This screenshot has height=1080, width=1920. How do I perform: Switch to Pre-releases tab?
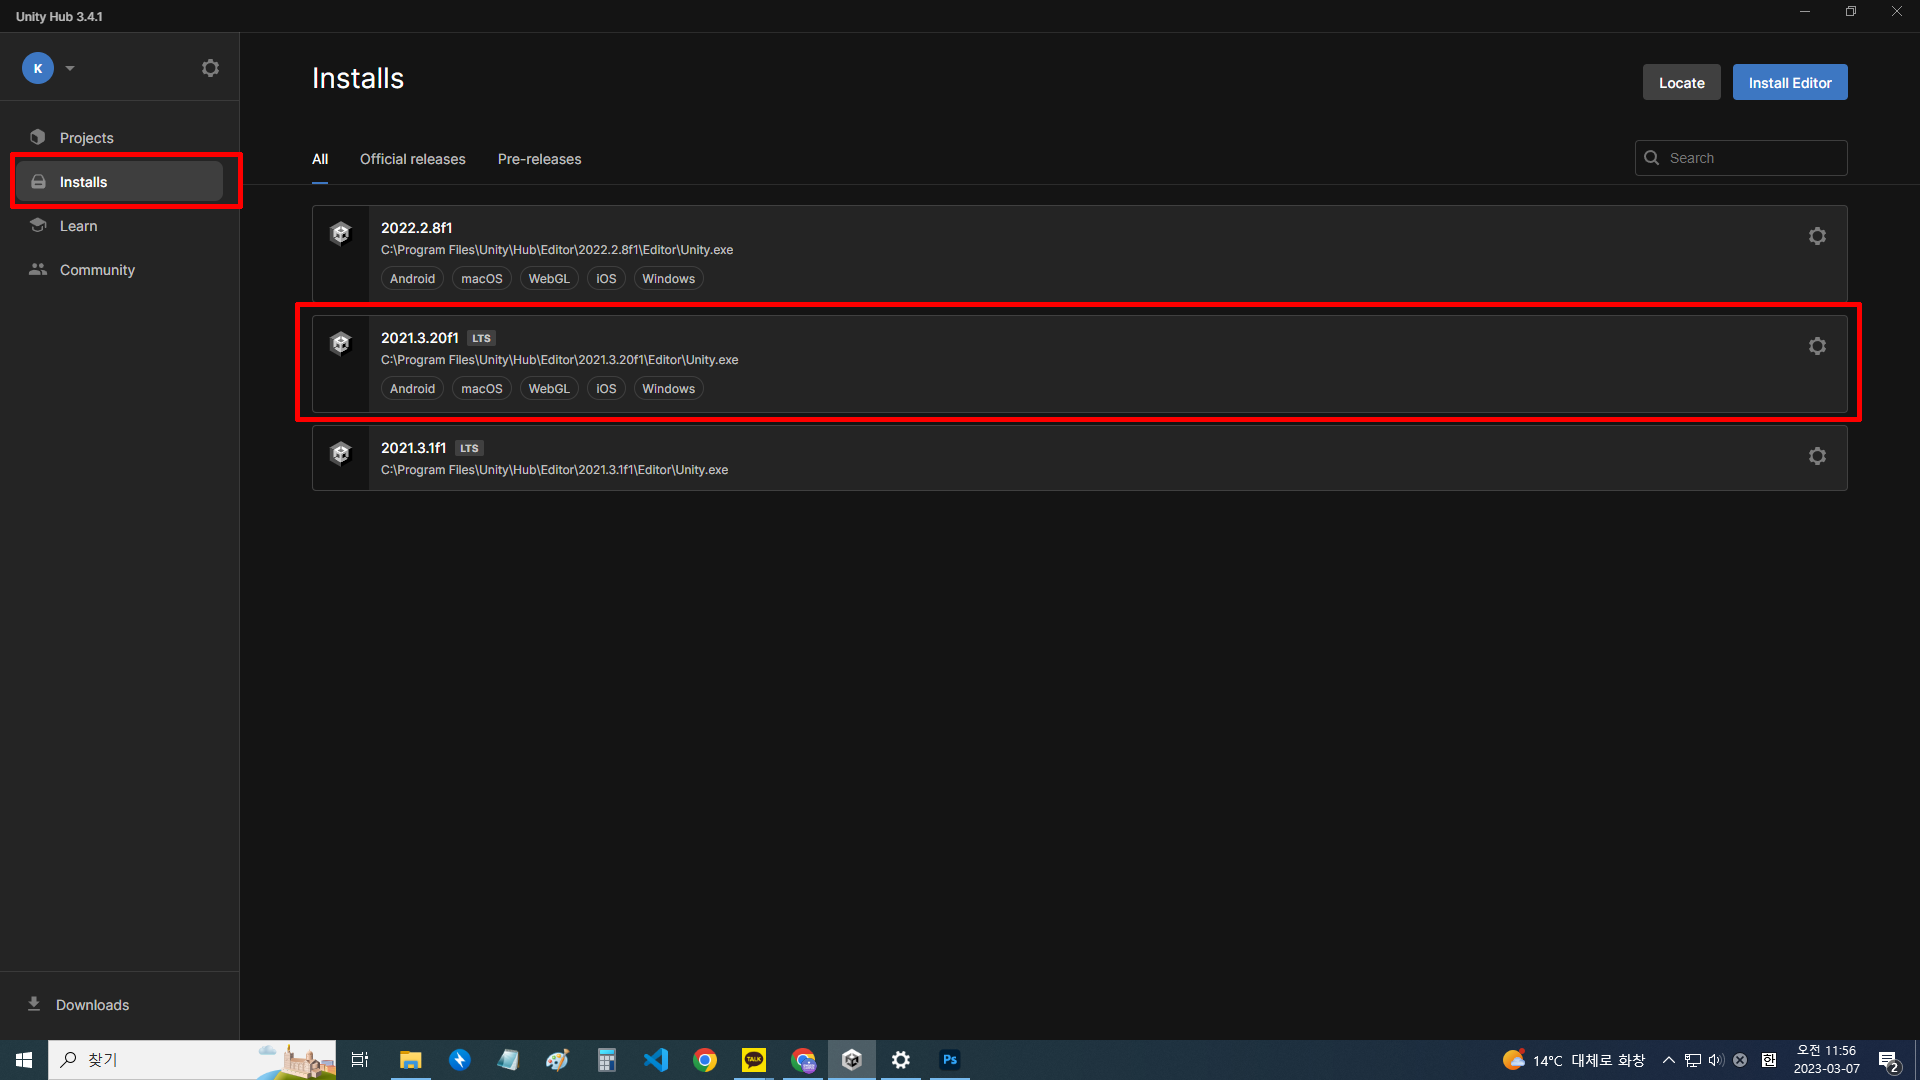540,159
